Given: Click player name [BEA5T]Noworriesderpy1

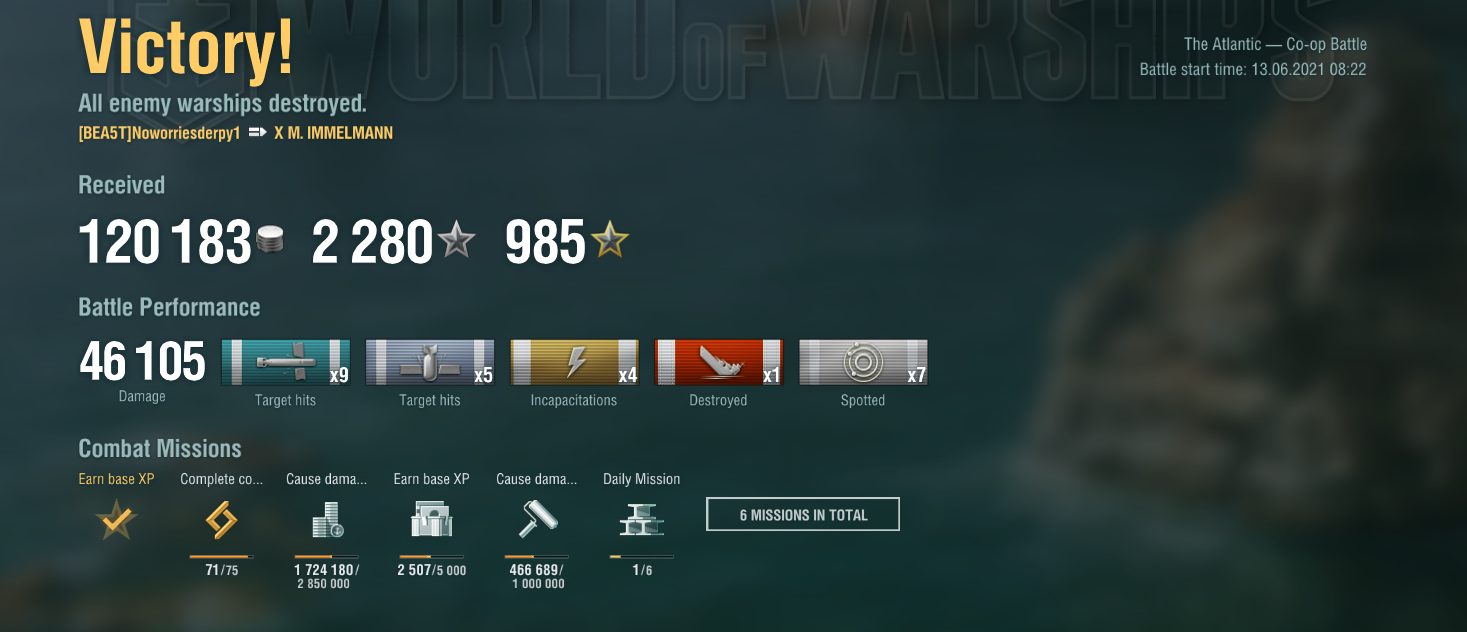Looking at the screenshot, I should point(159,133).
